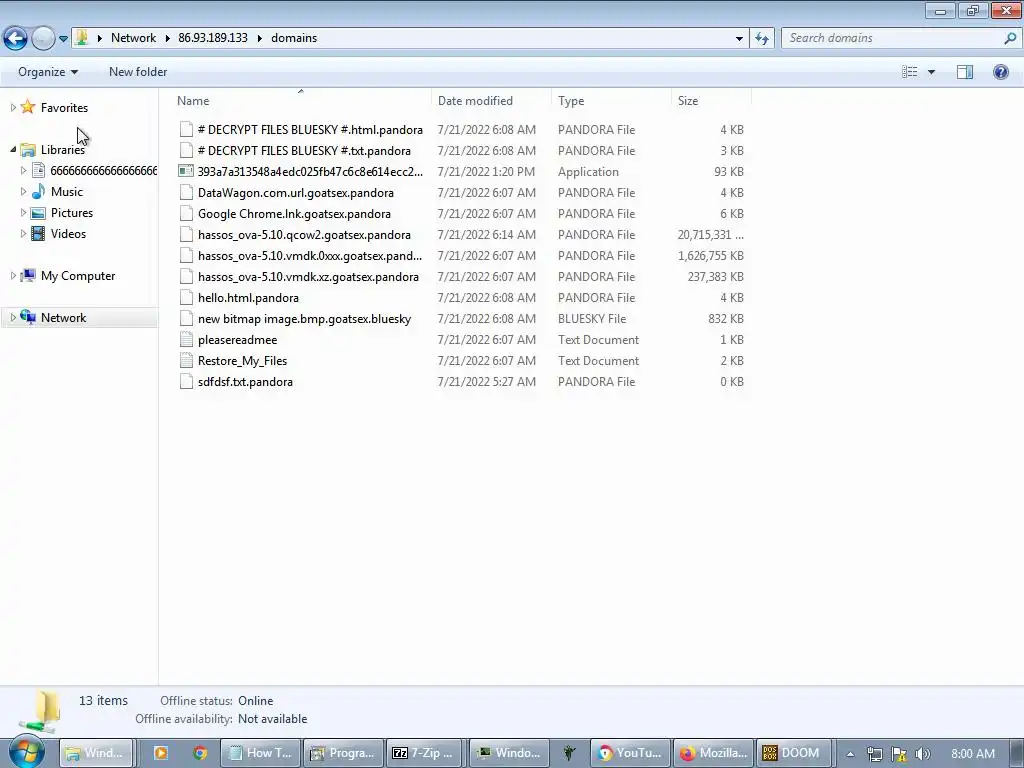Image resolution: width=1024 pixels, height=768 pixels.
Task: Select Network segment in address bar
Action: click(133, 38)
